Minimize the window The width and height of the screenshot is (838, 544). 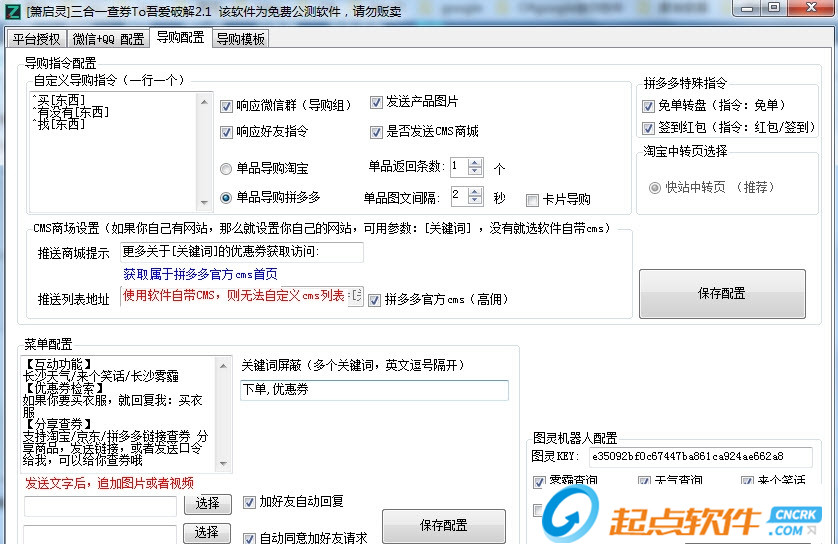point(748,9)
